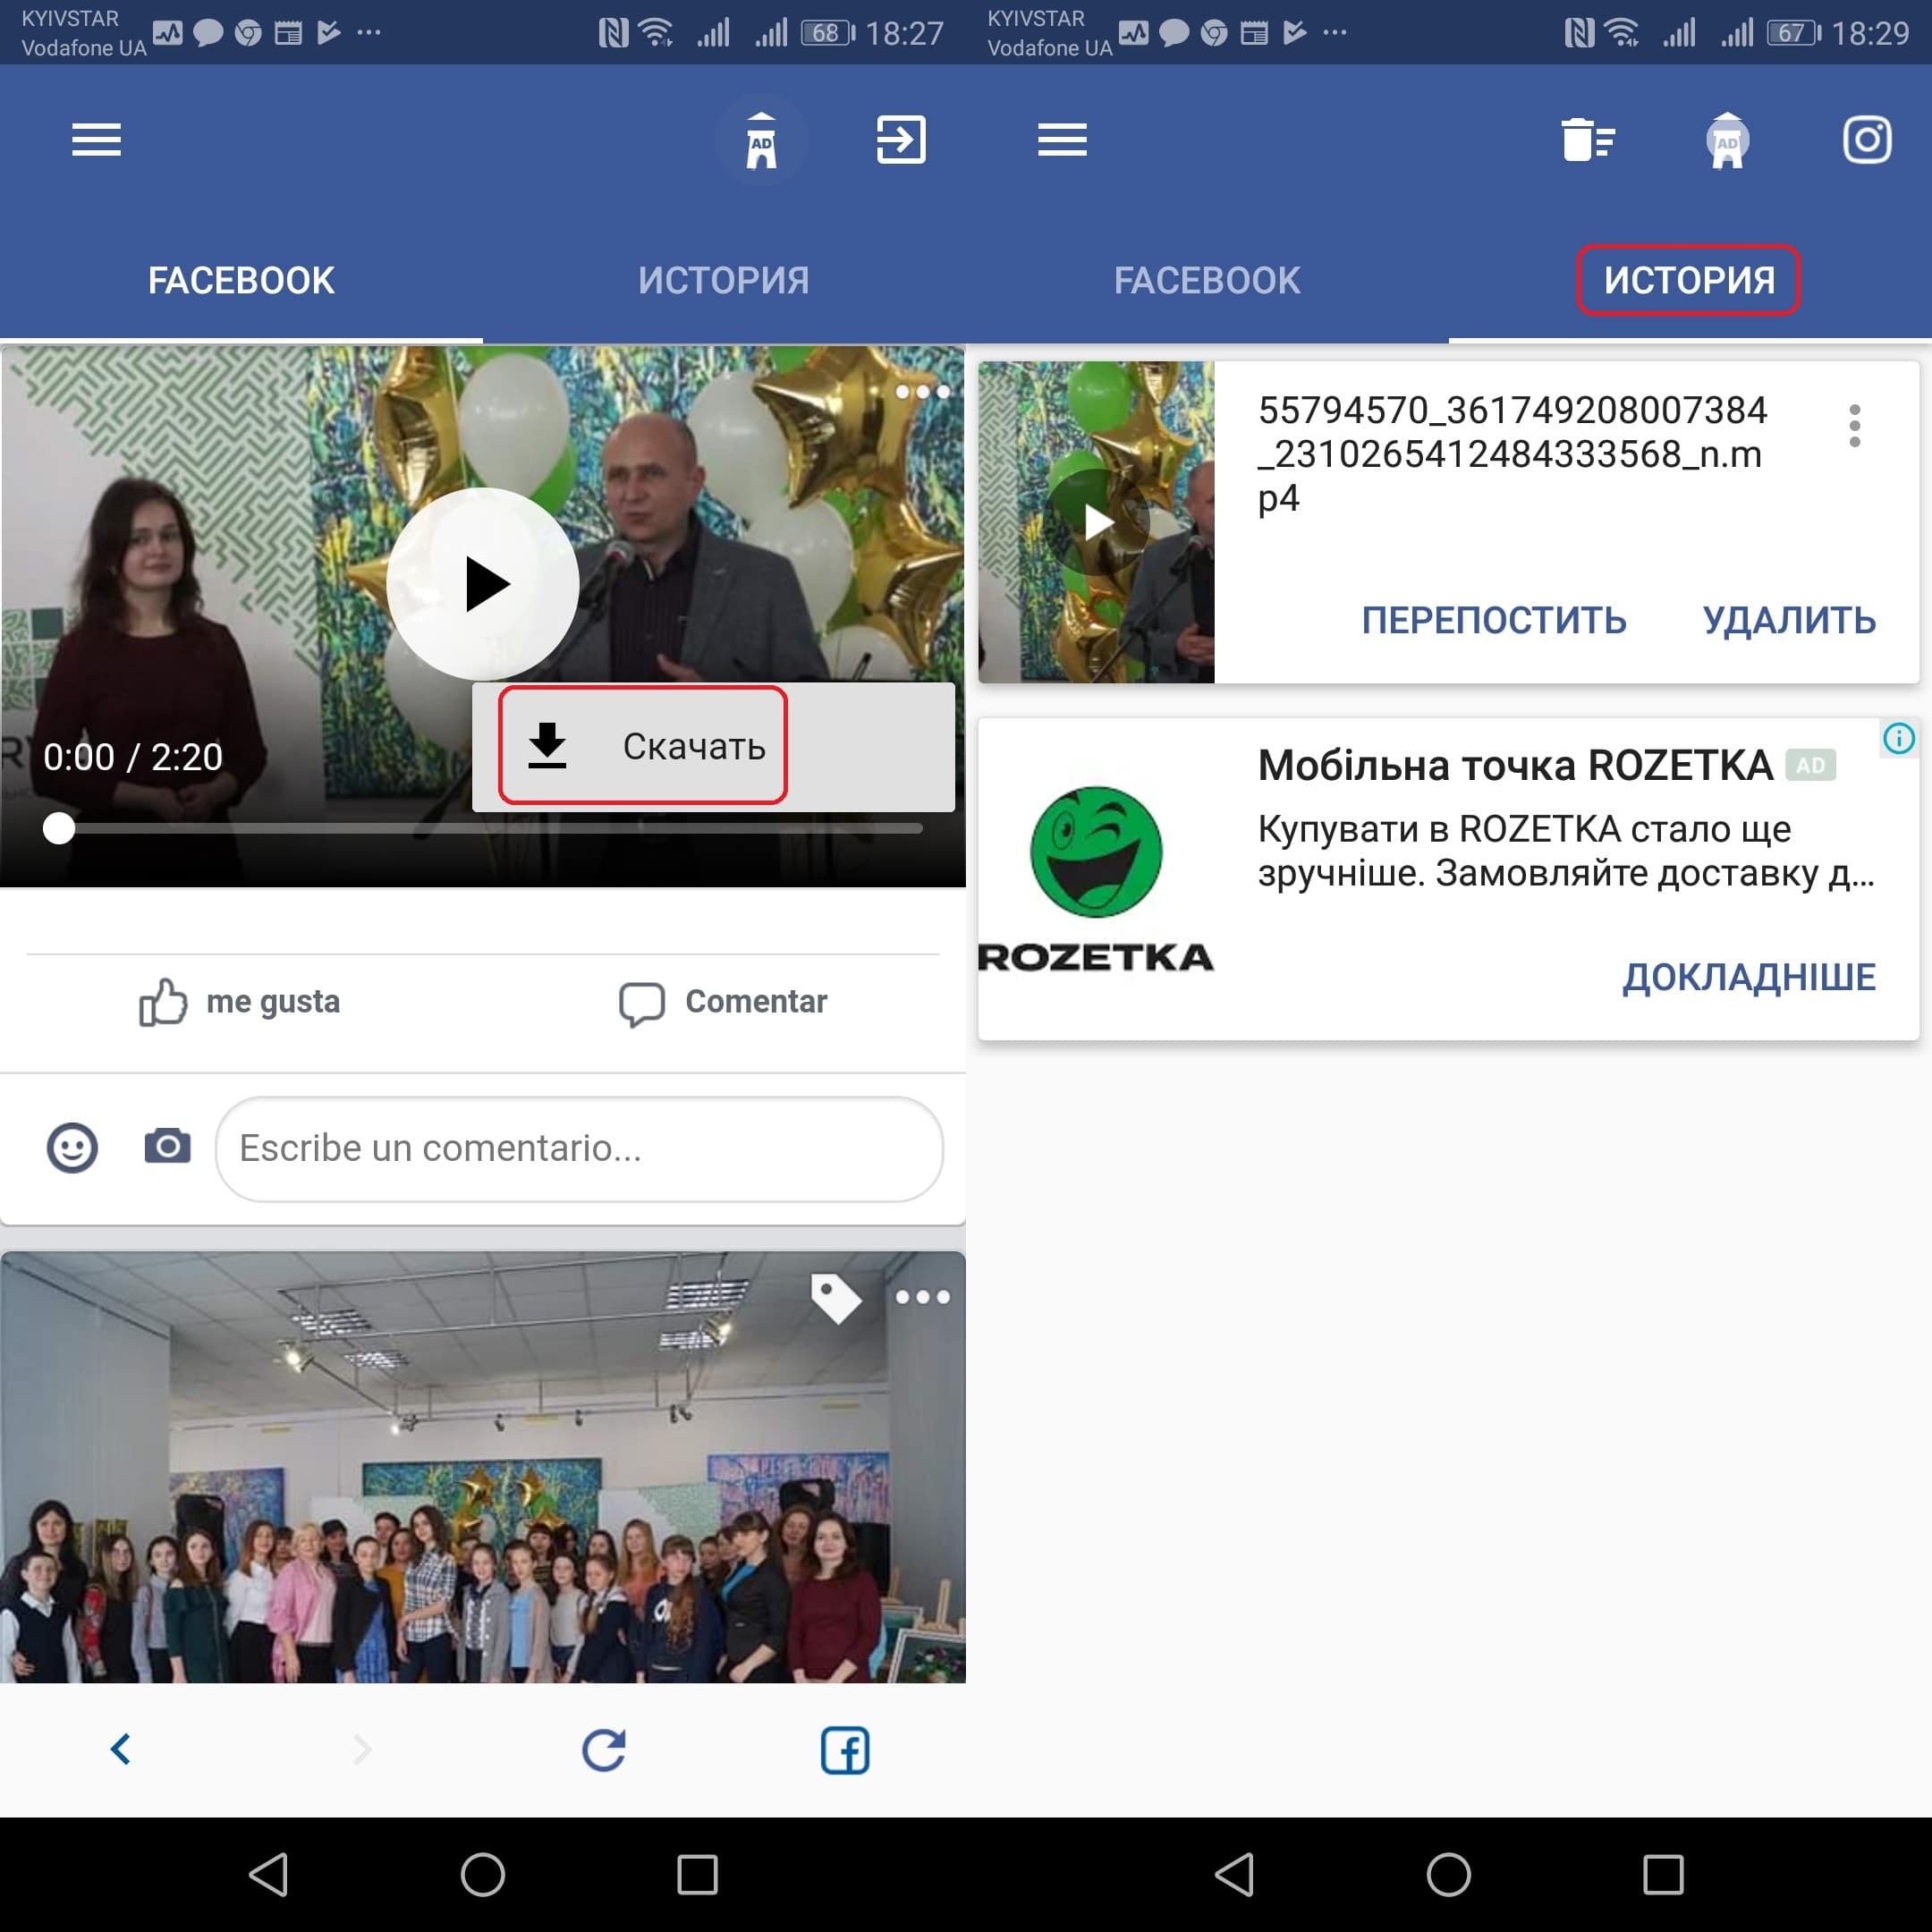Tap the tag icon on group photo
This screenshot has width=1932, height=1932.
tap(836, 1297)
